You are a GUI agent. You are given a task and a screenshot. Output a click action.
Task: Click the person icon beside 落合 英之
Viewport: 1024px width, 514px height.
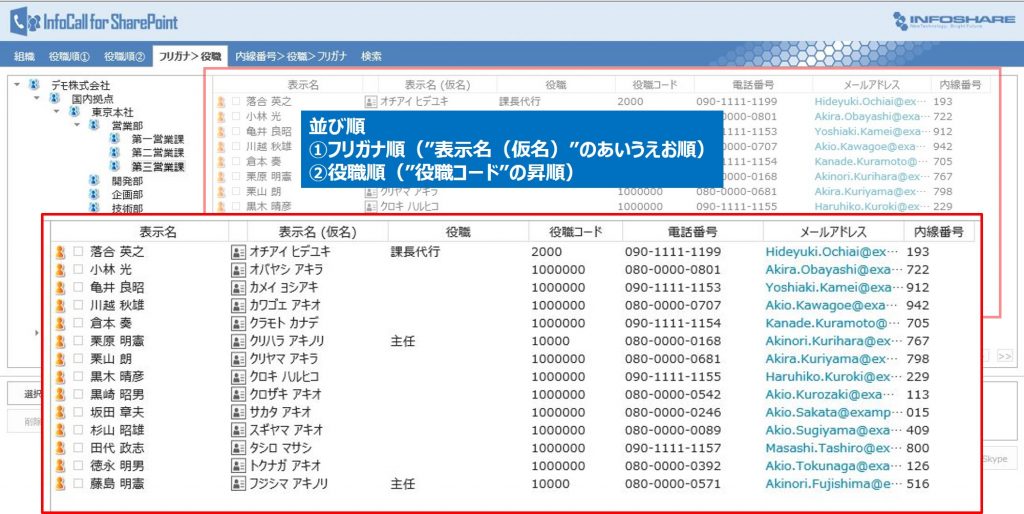click(61, 253)
